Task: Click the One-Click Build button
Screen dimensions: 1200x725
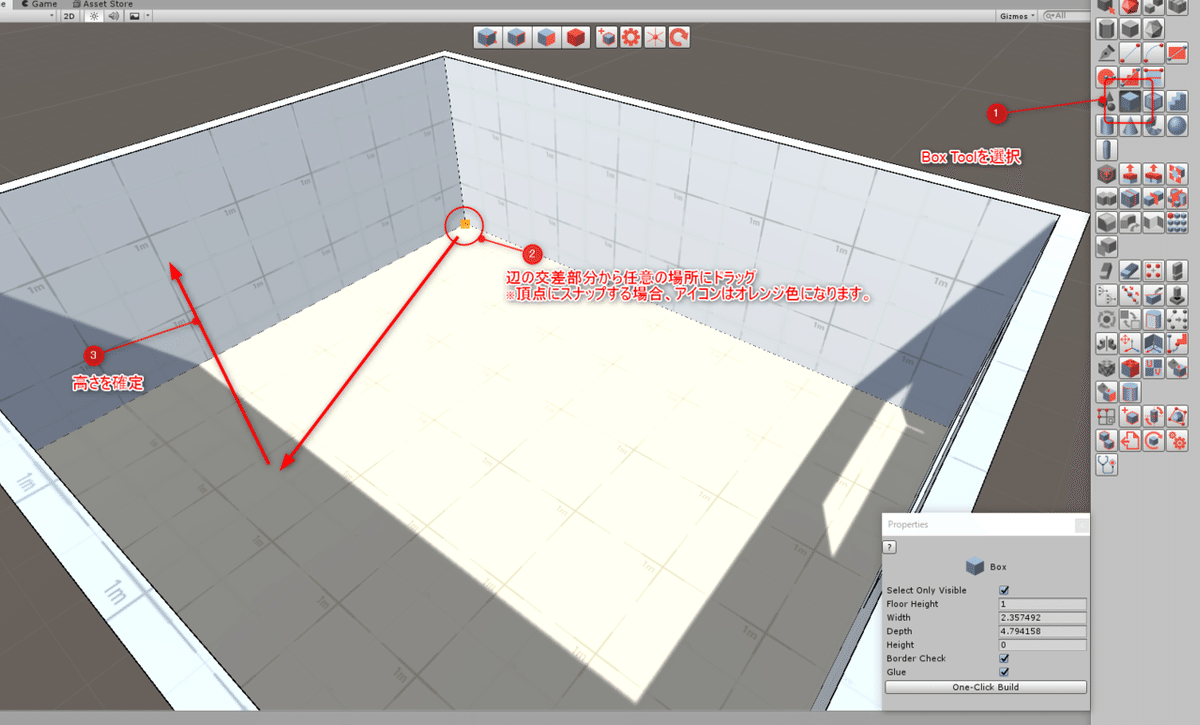Action: tap(986, 687)
